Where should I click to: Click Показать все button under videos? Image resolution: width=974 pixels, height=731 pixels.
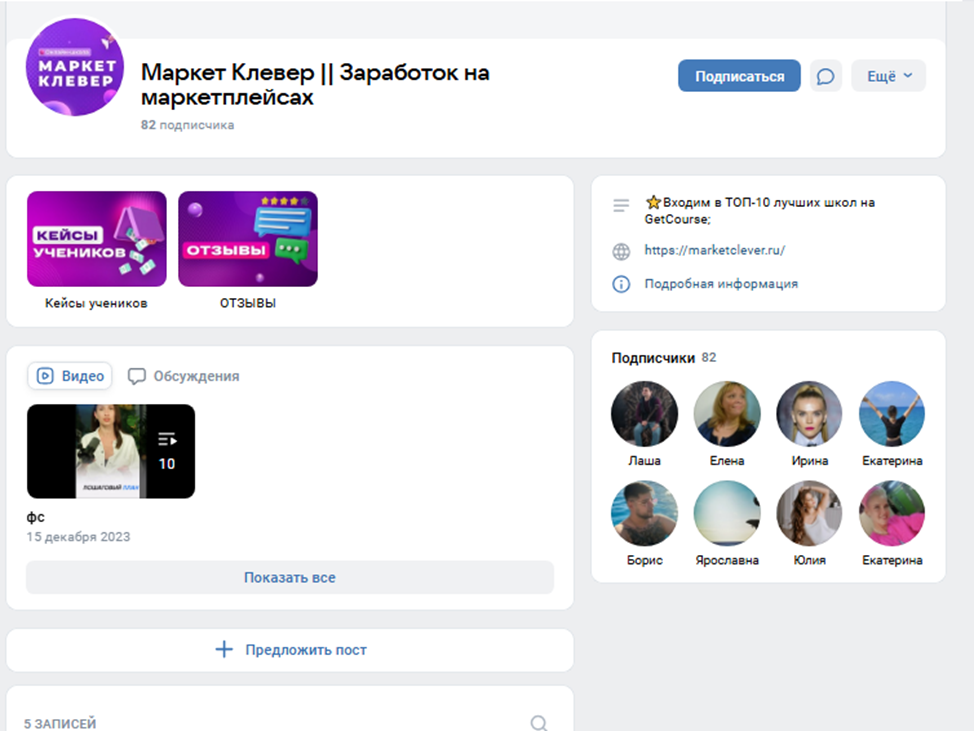290,578
